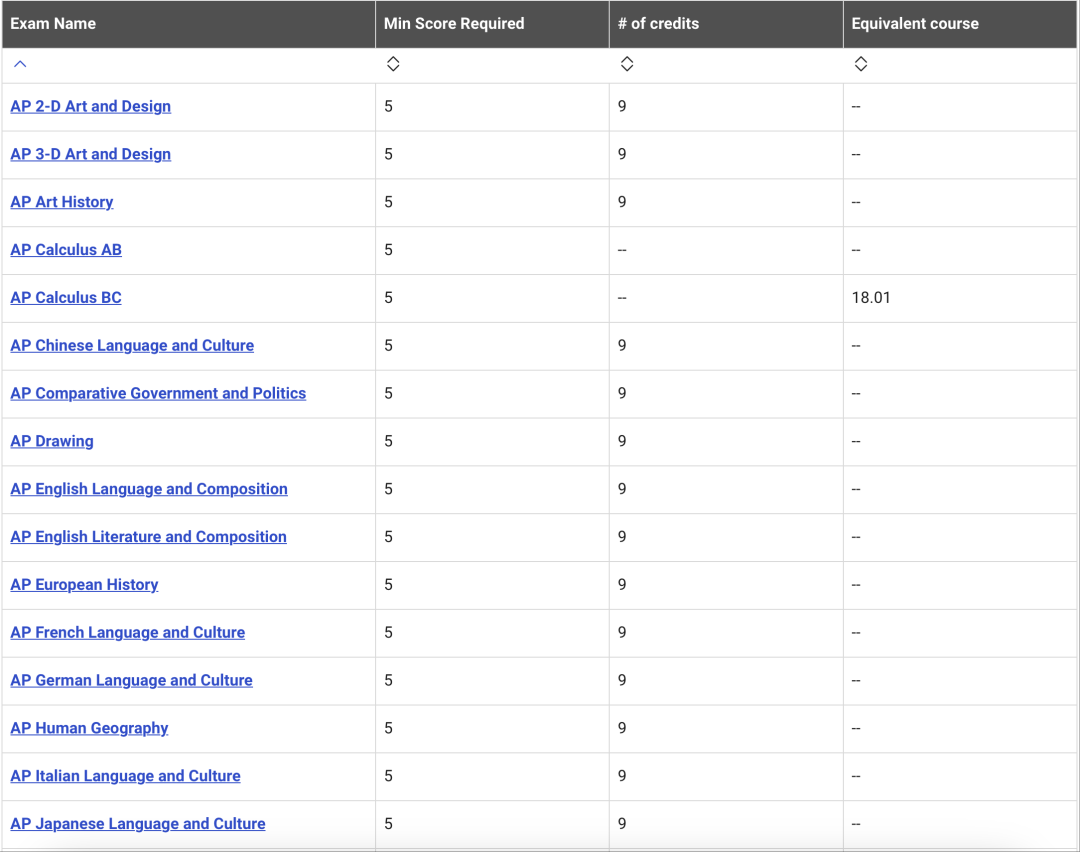Open the AP Drawing link
Screen dimensions: 1080x852
tap(52, 441)
